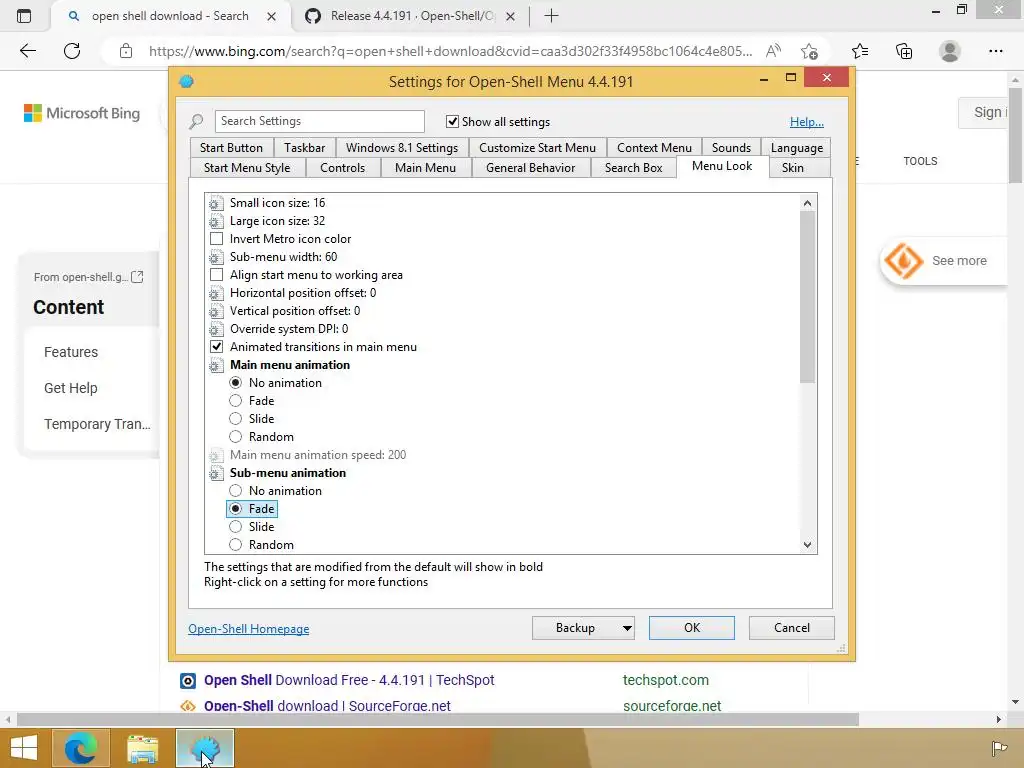Open the Backup dropdown arrow
This screenshot has width=1024, height=768.
tap(626, 628)
